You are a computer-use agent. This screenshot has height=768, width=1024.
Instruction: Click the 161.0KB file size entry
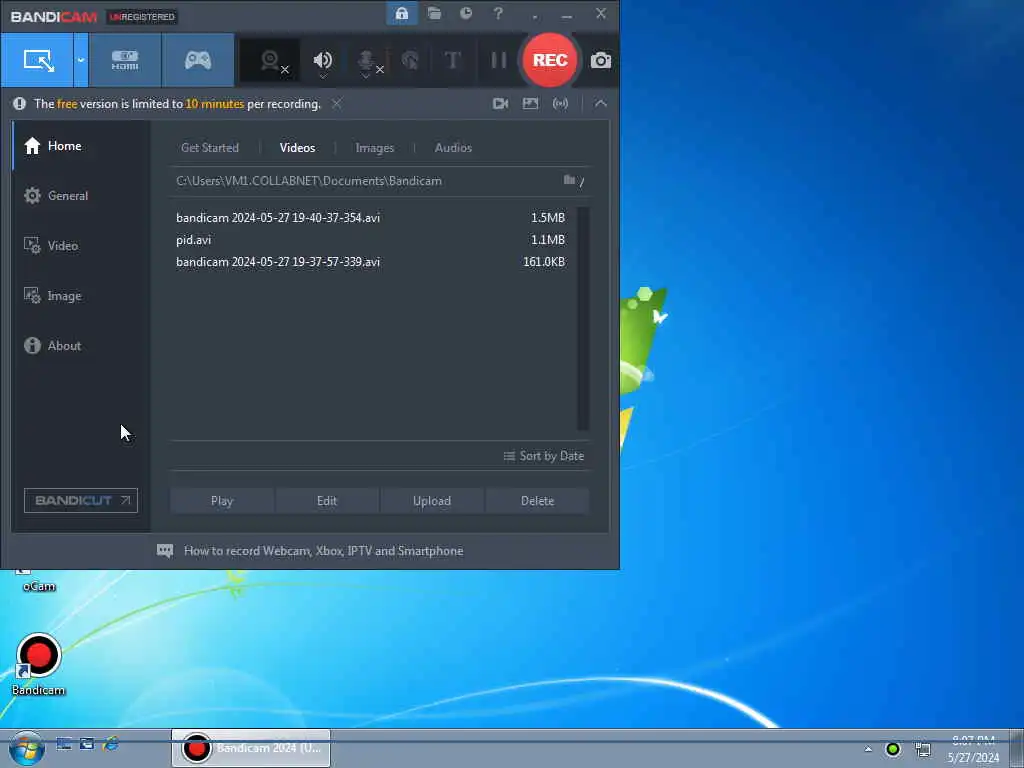pyautogui.click(x=544, y=262)
